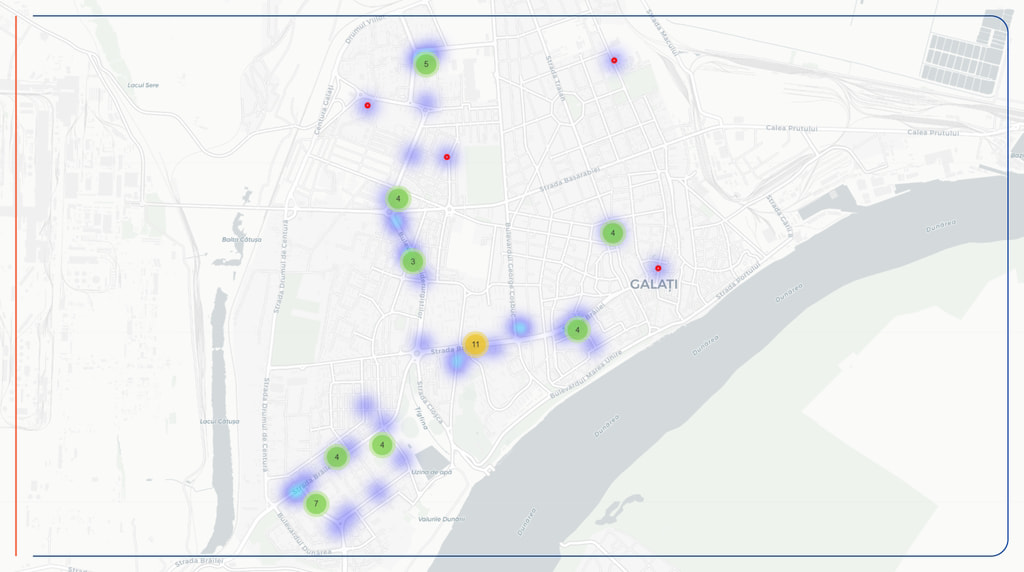Expand the 4 cluster just above the 7 cluster
The height and width of the screenshot is (572, 1024).
coord(337,457)
